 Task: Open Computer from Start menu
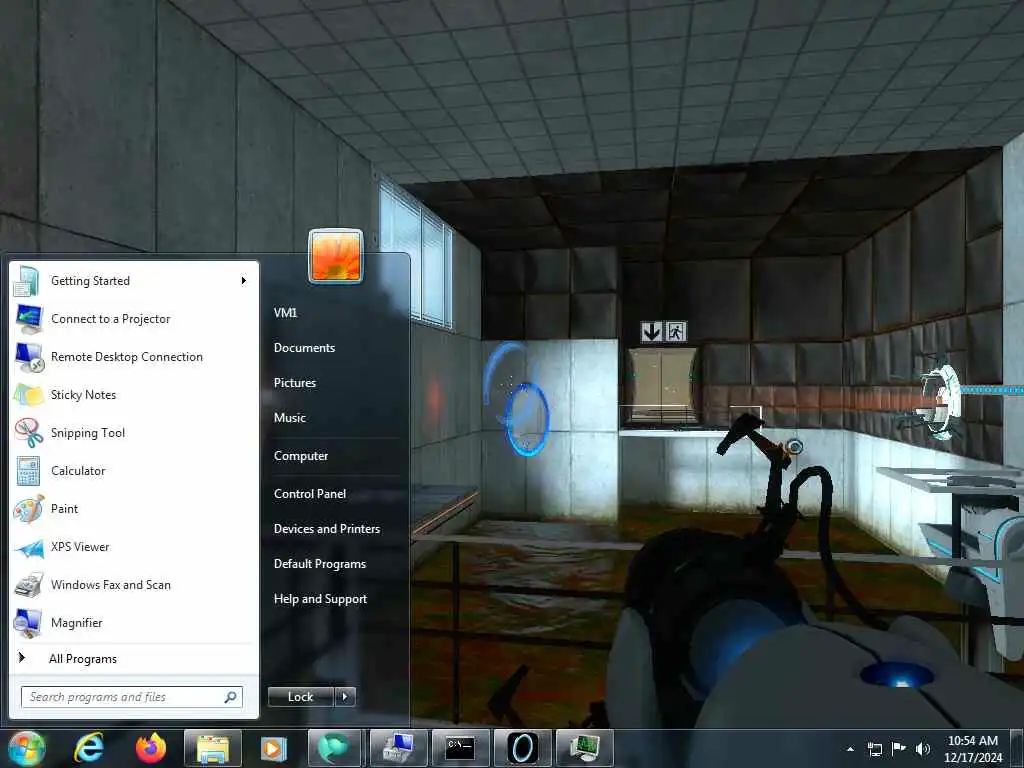[301, 456]
